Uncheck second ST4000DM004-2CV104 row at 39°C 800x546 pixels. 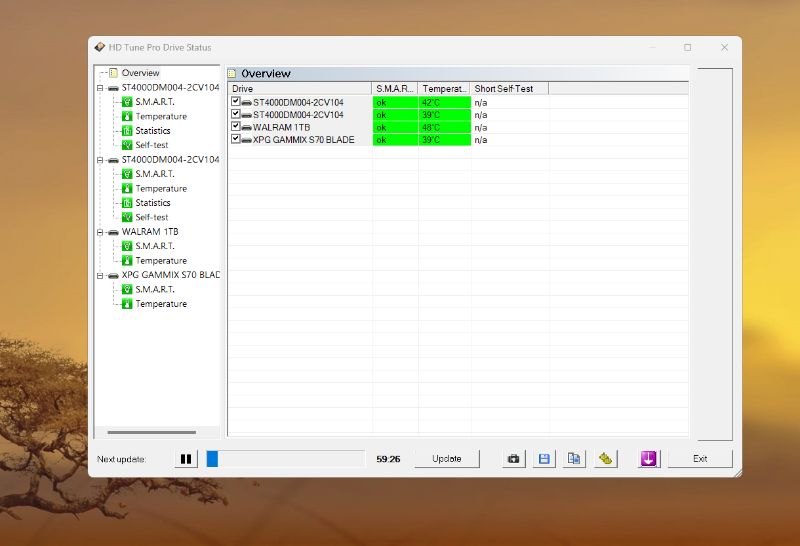coord(235,114)
